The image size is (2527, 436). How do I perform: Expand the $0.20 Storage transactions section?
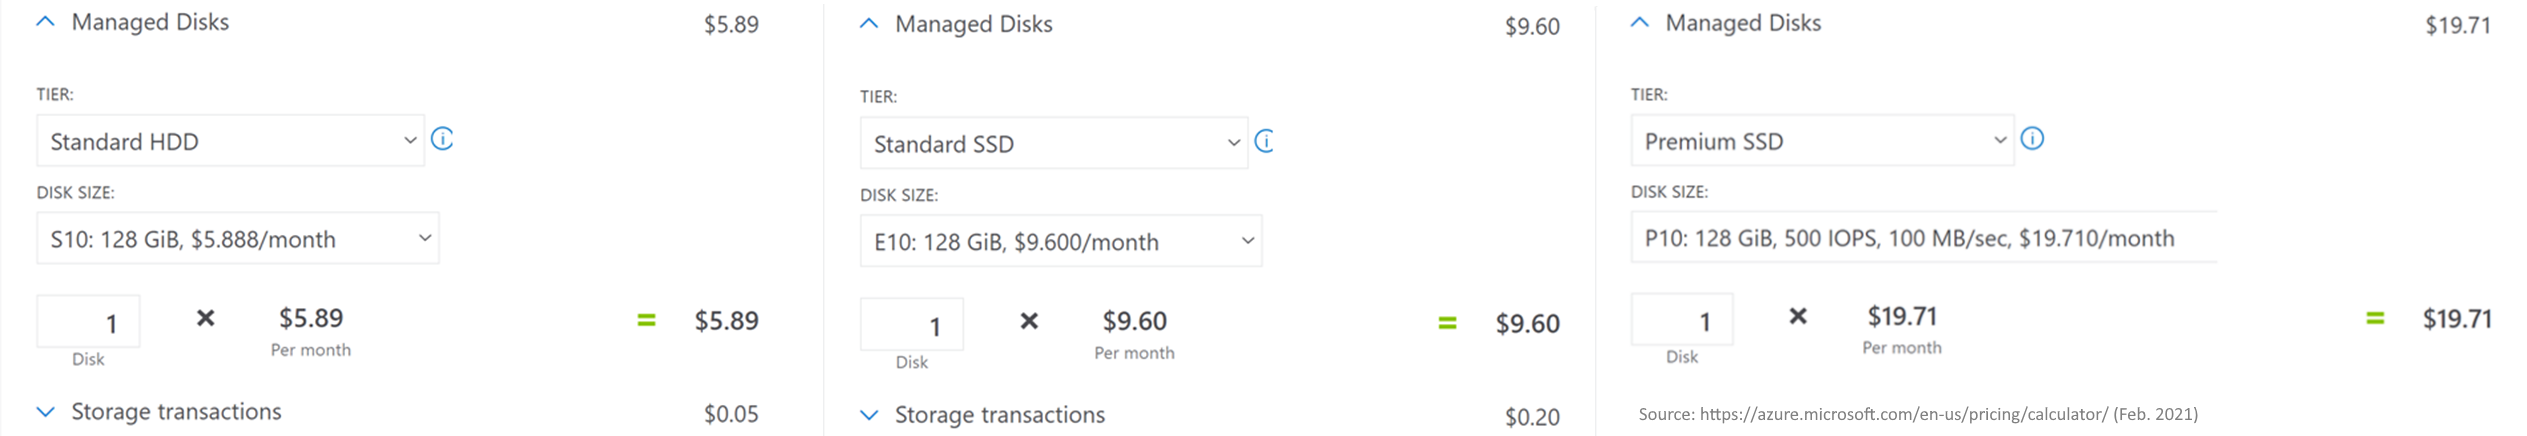tap(869, 415)
